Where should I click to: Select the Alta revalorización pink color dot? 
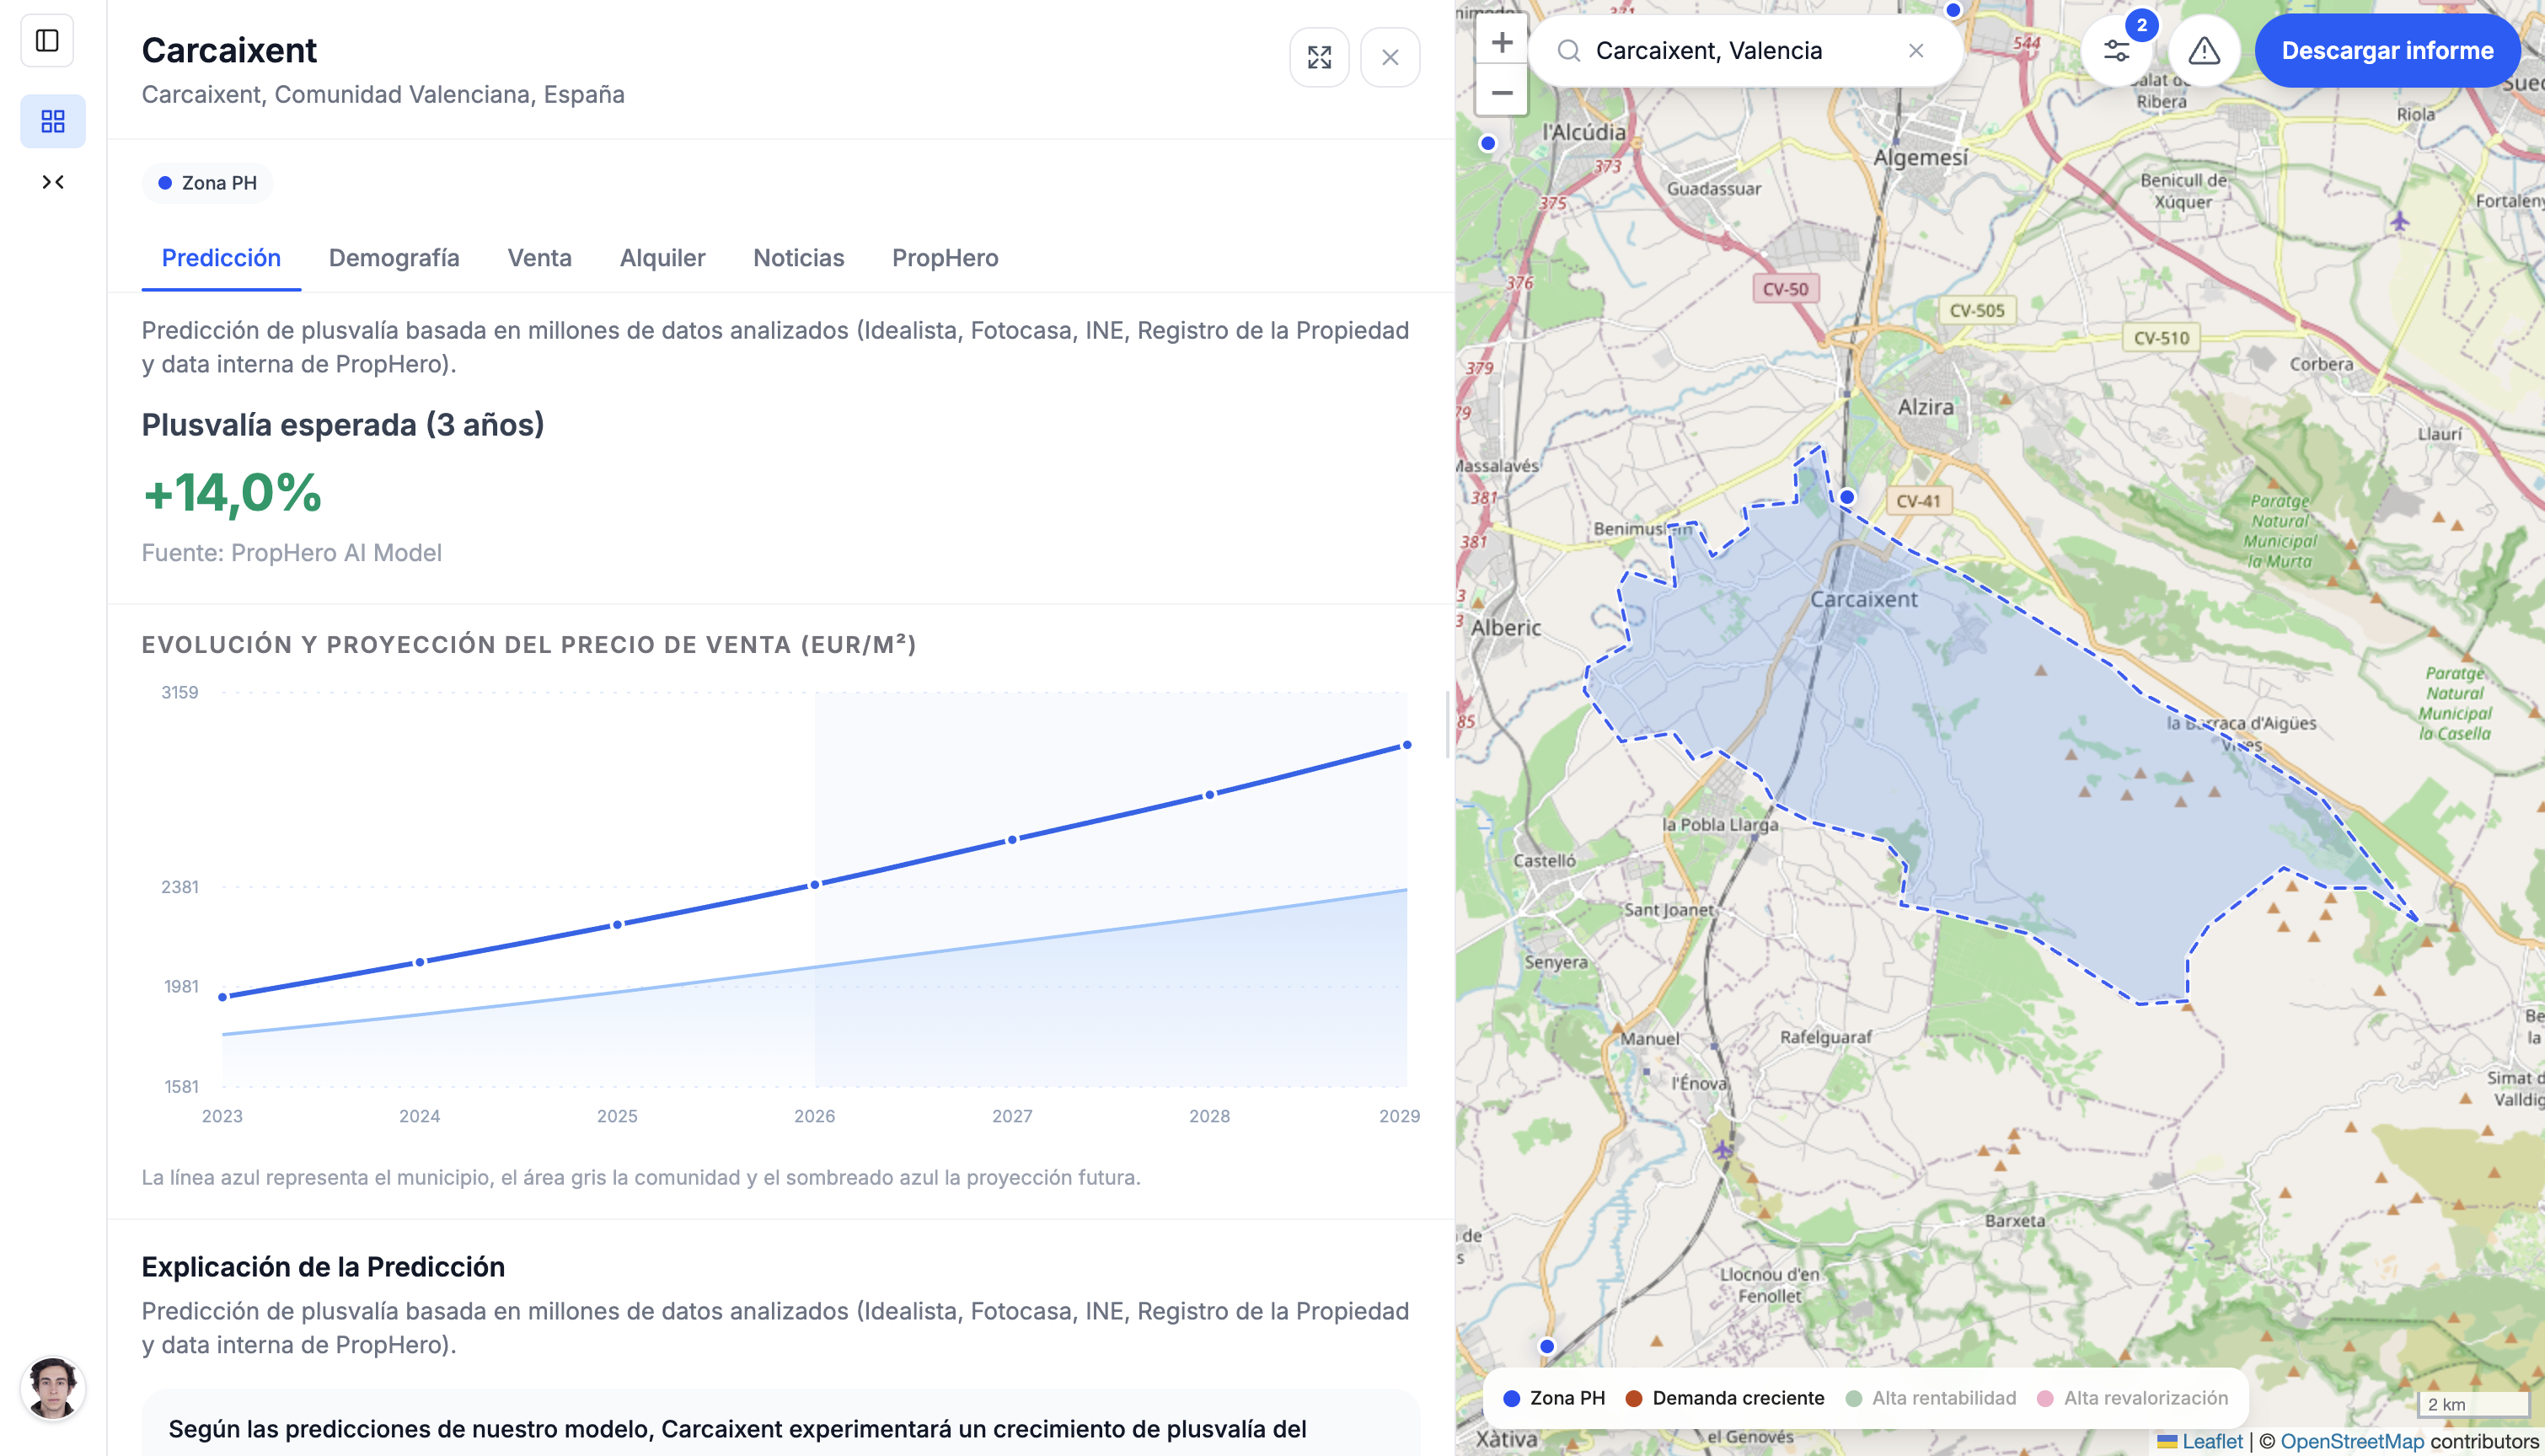point(2047,1398)
